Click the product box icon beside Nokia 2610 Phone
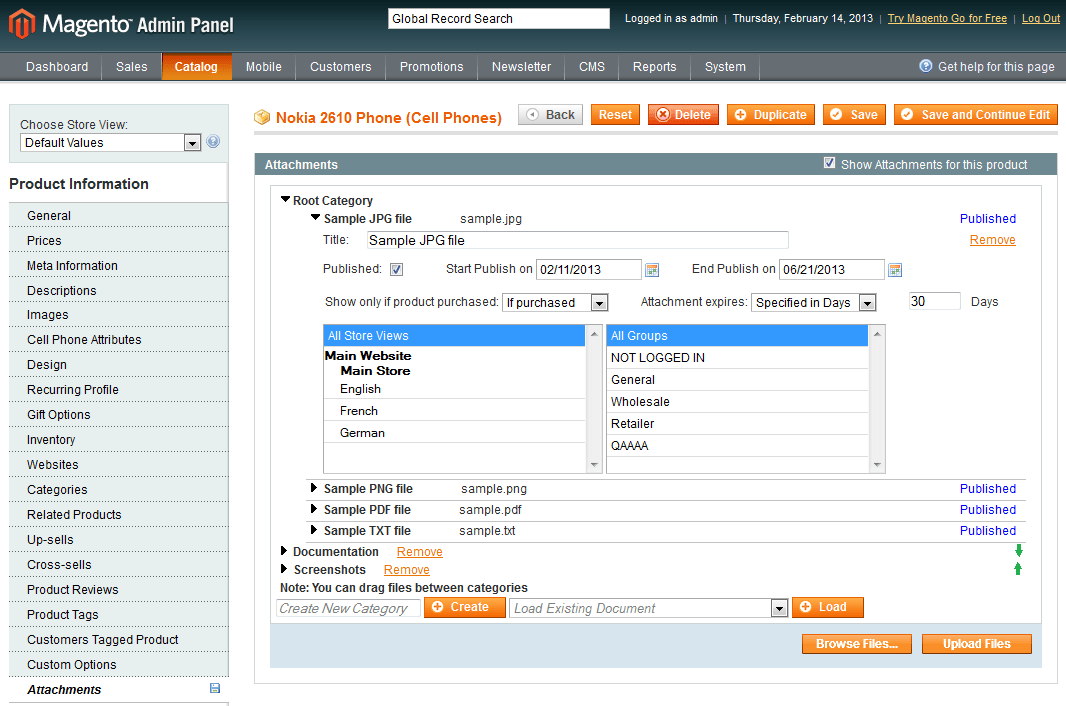Image resolution: width=1066 pixels, height=706 pixels. click(x=261, y=117)
